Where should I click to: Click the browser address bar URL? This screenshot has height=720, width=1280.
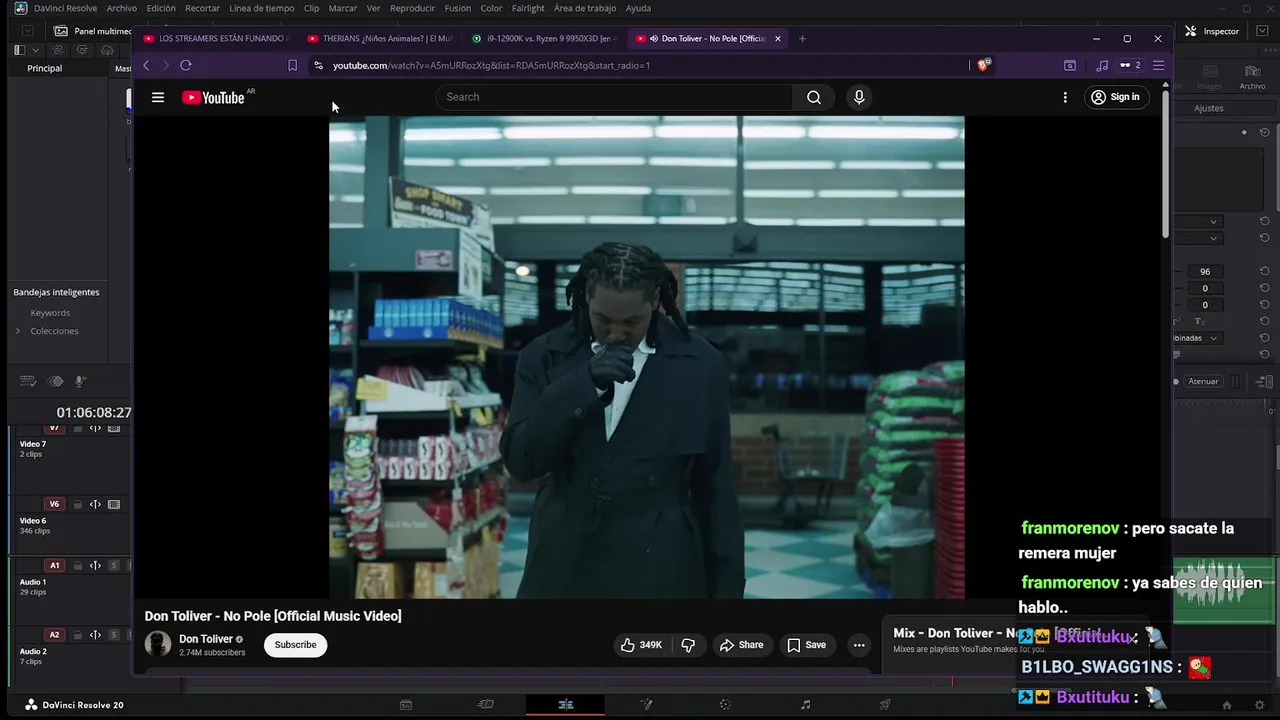point(491,65)
